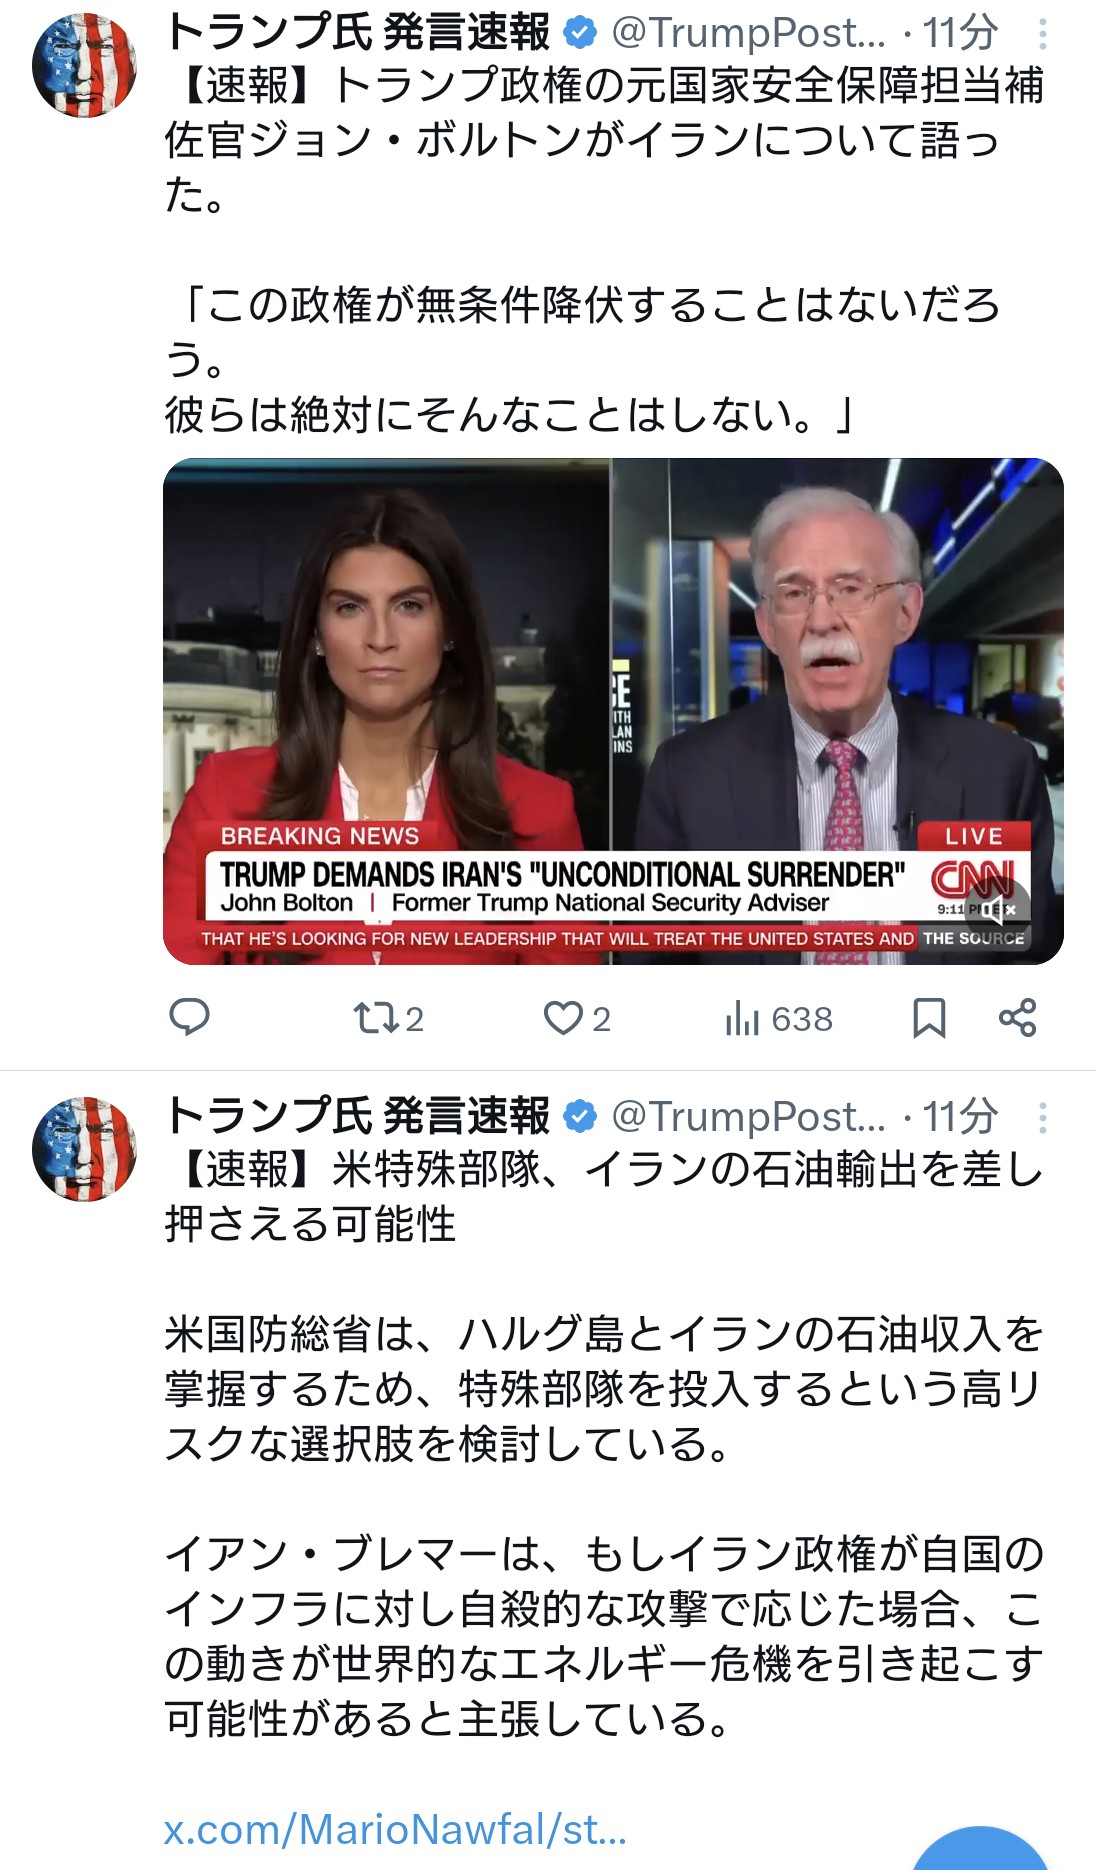Image resolution: width=1096 pixels, height=1870 pixels.
Task: Play the CNN Bolton interview video
Action: click(613, 711)
